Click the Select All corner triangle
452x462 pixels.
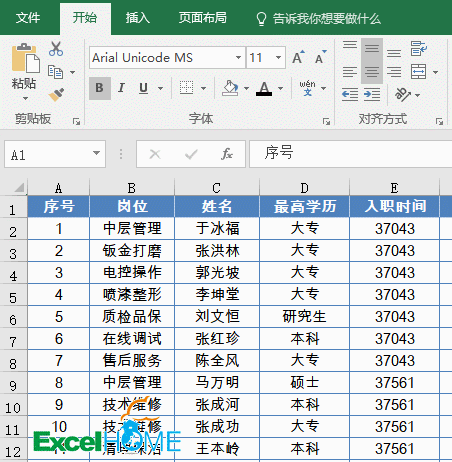(x=19, y=187)
